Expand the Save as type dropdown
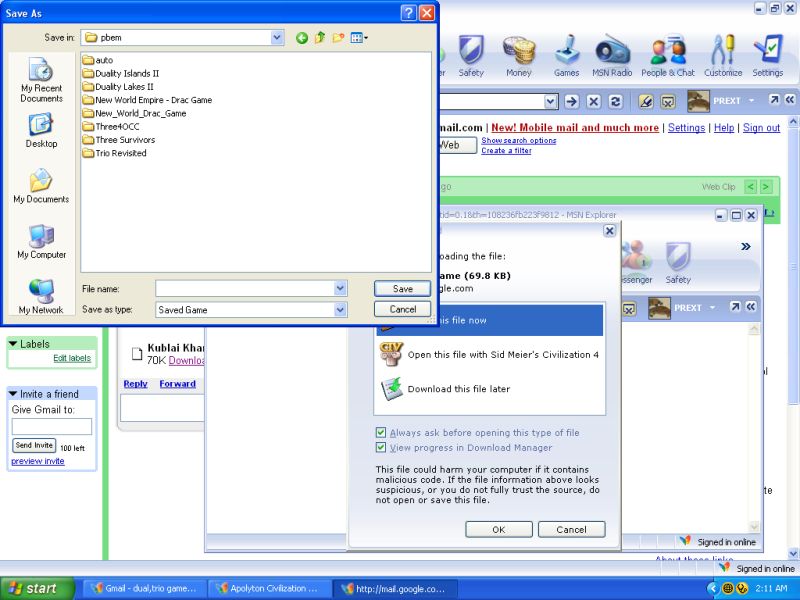The width and height of the screenshot is (800, 600). tap(340, 310)
